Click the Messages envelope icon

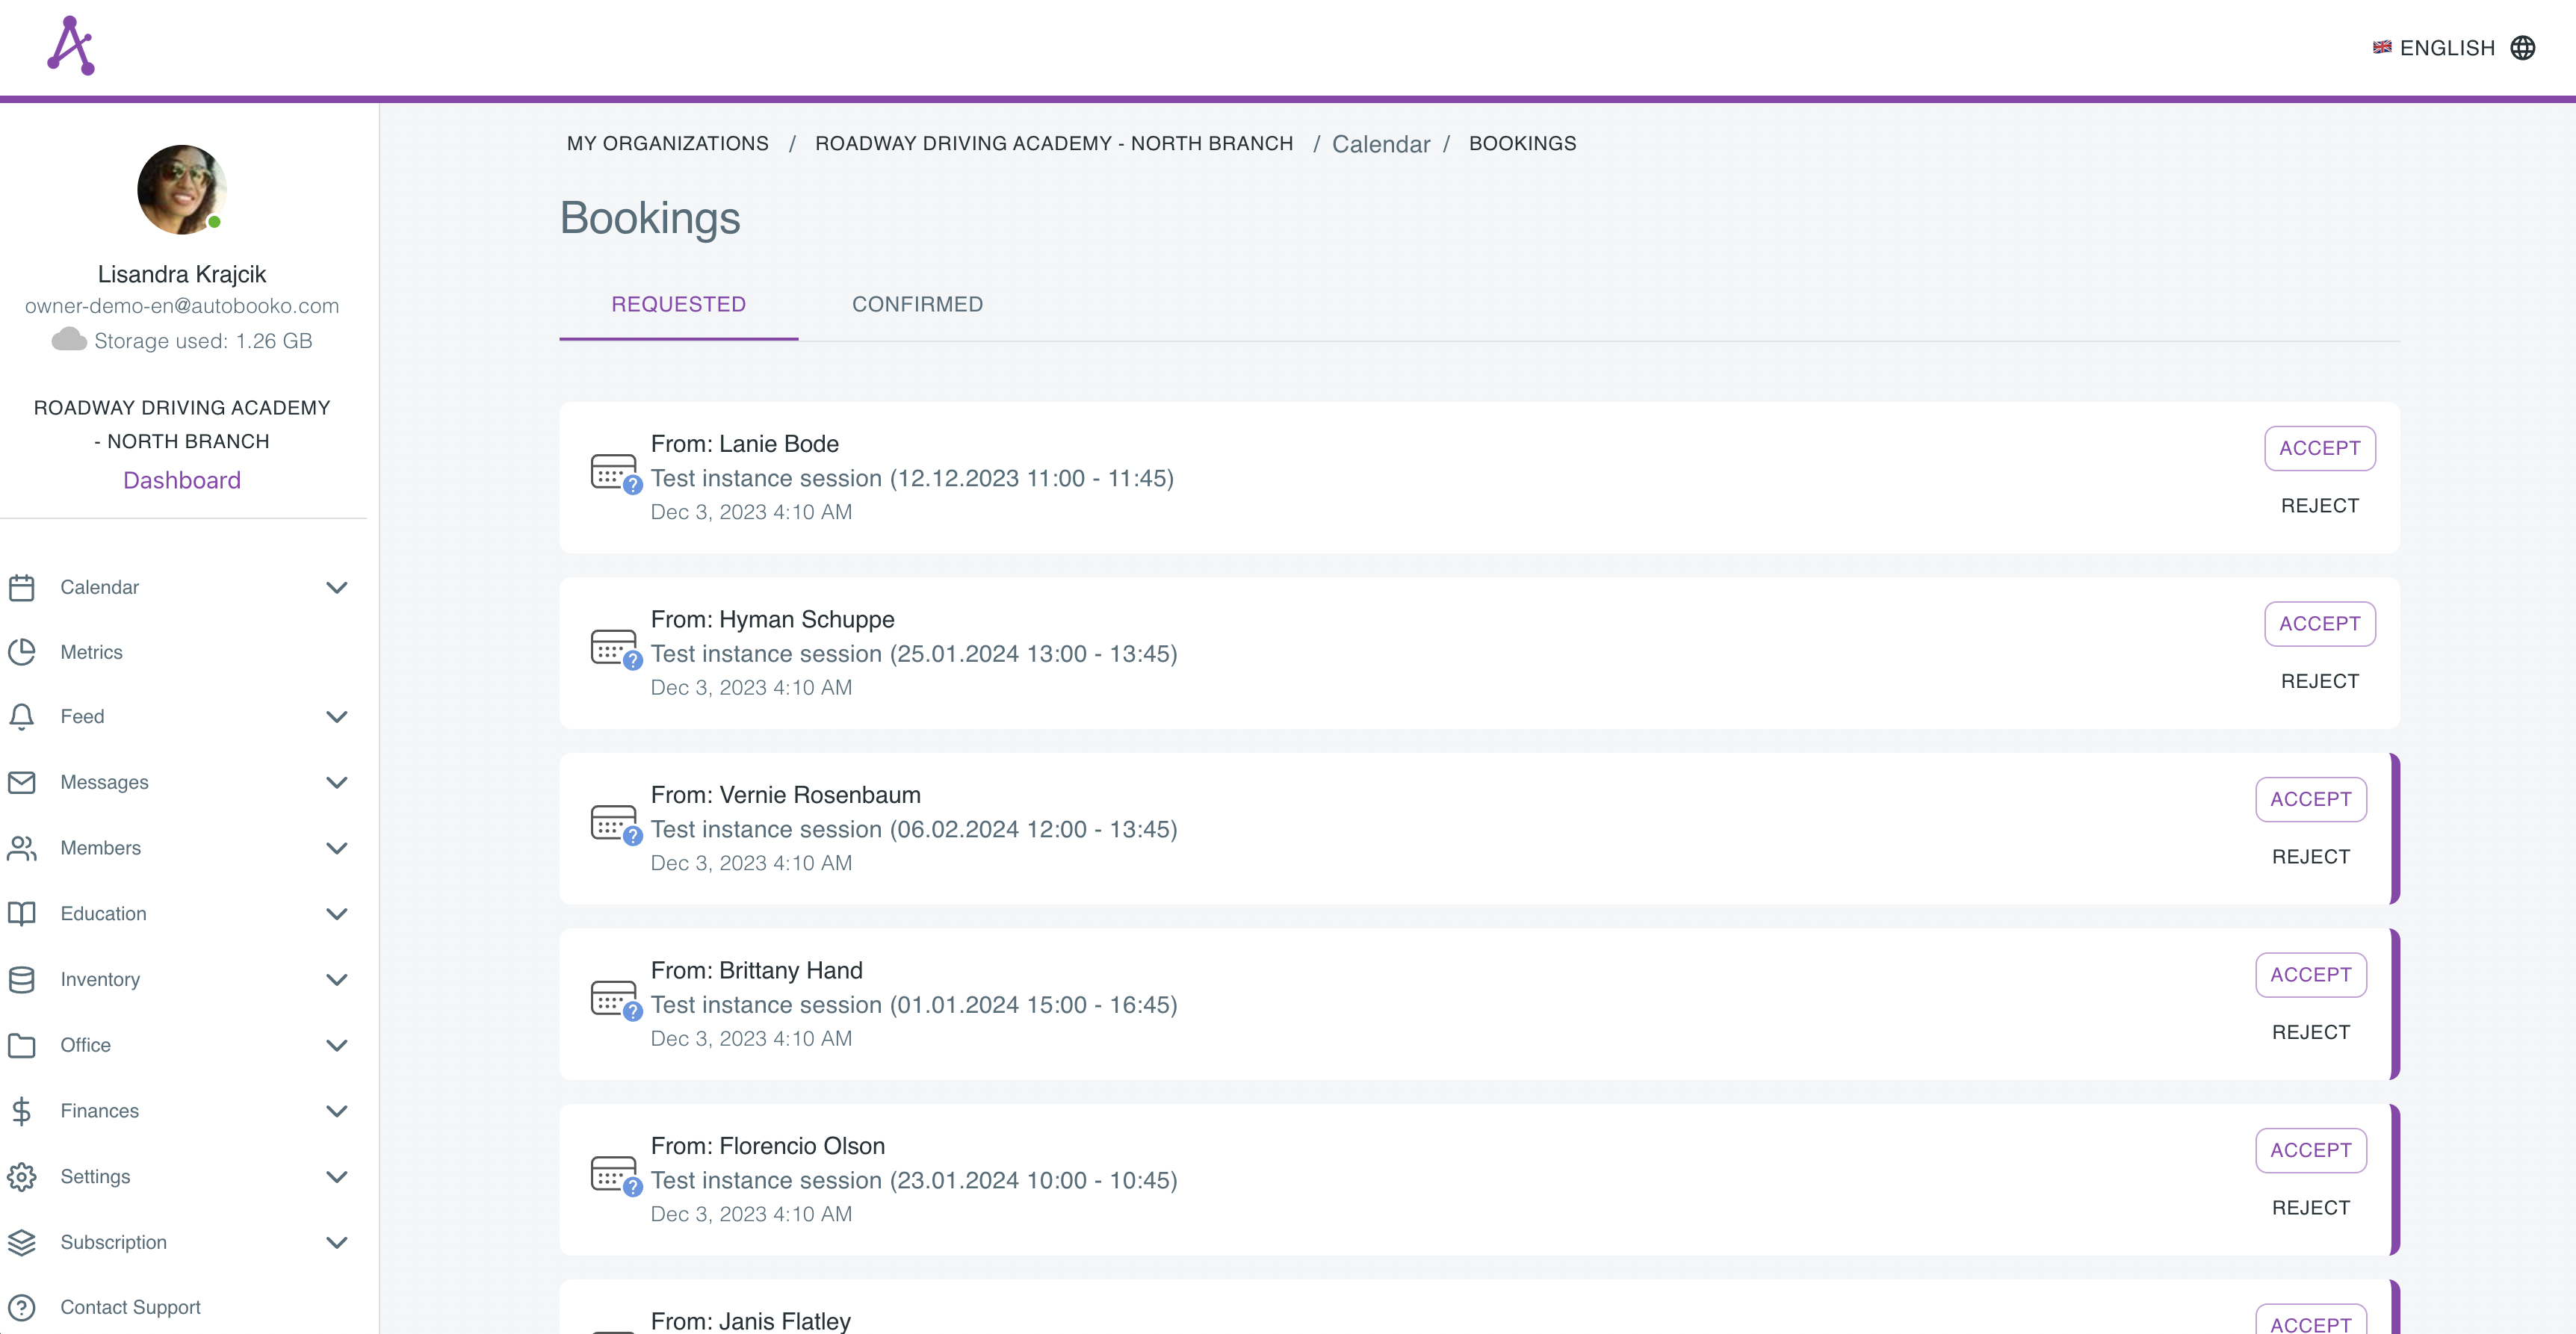[x=22, y=782]
